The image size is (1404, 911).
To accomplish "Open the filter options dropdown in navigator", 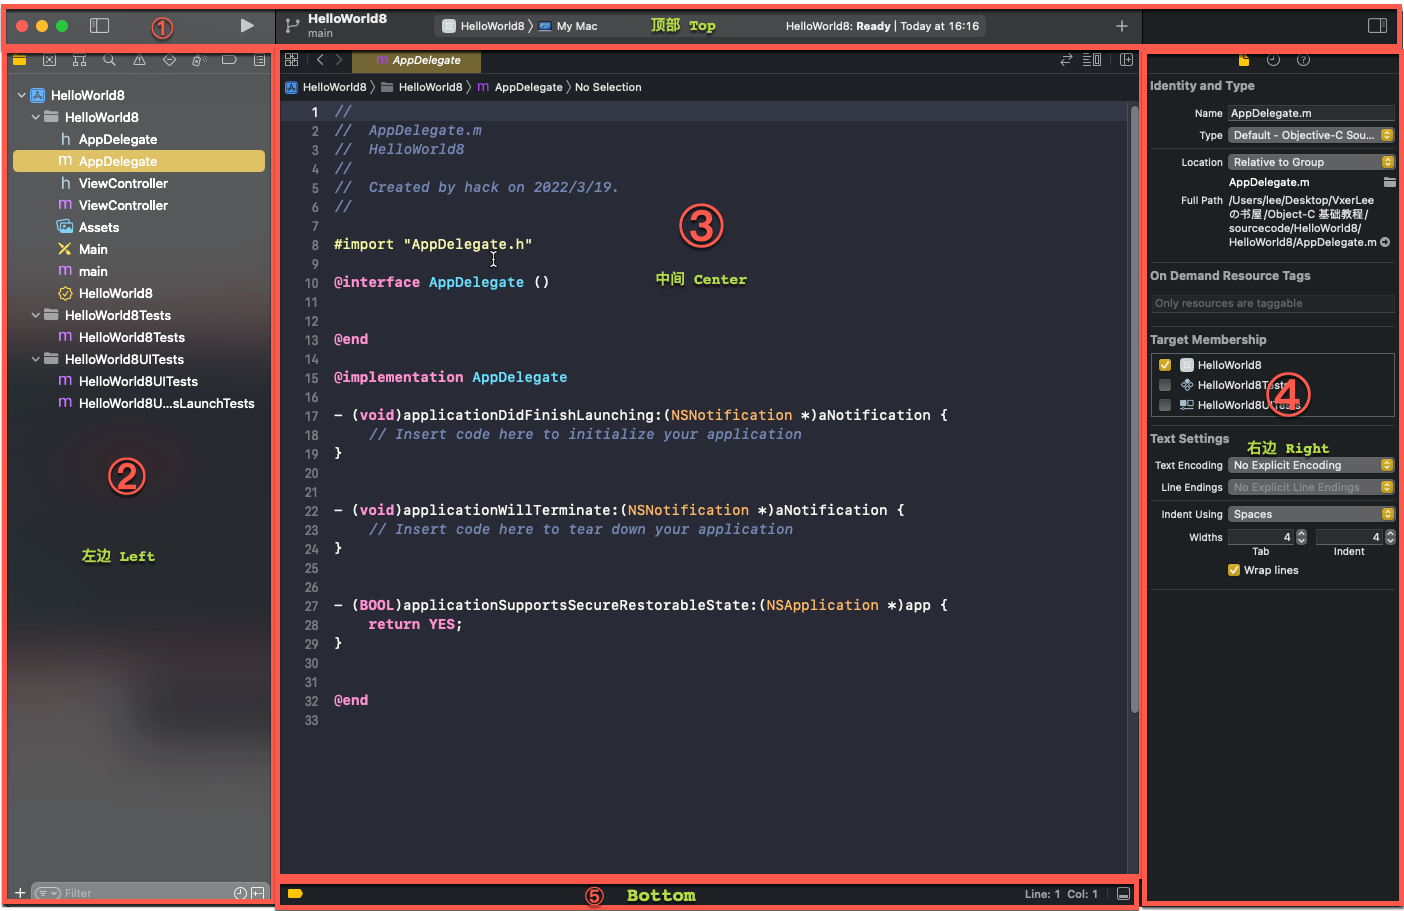I will [48, 893].
